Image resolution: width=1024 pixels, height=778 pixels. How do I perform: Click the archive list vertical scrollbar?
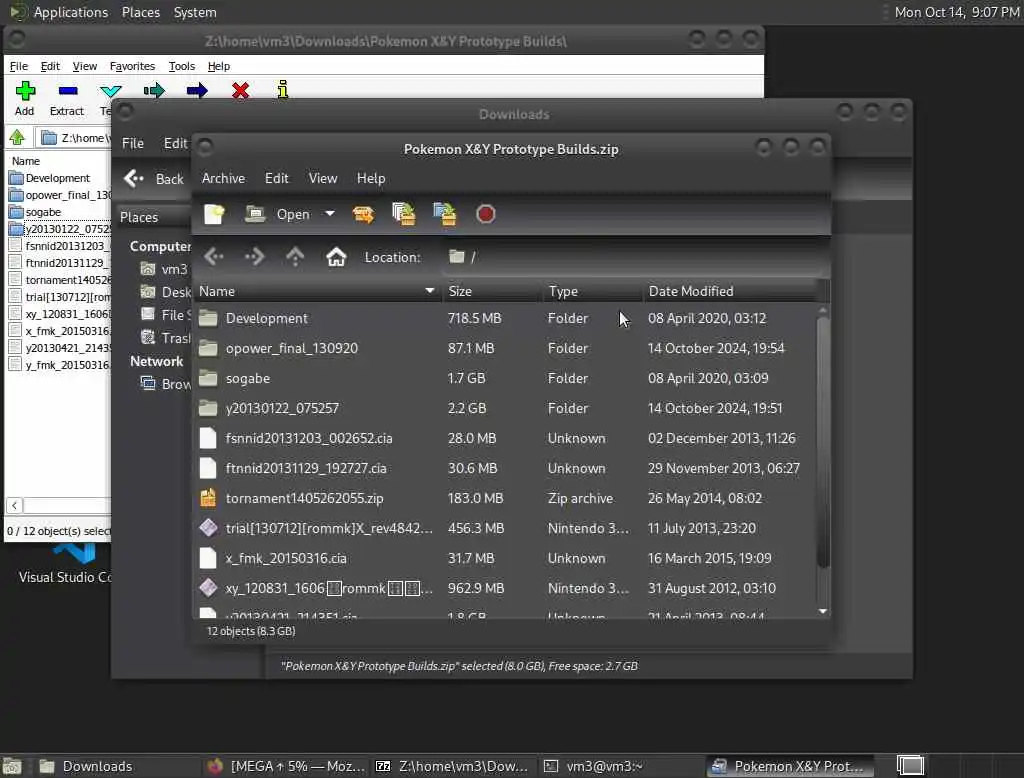click(823, 442)
